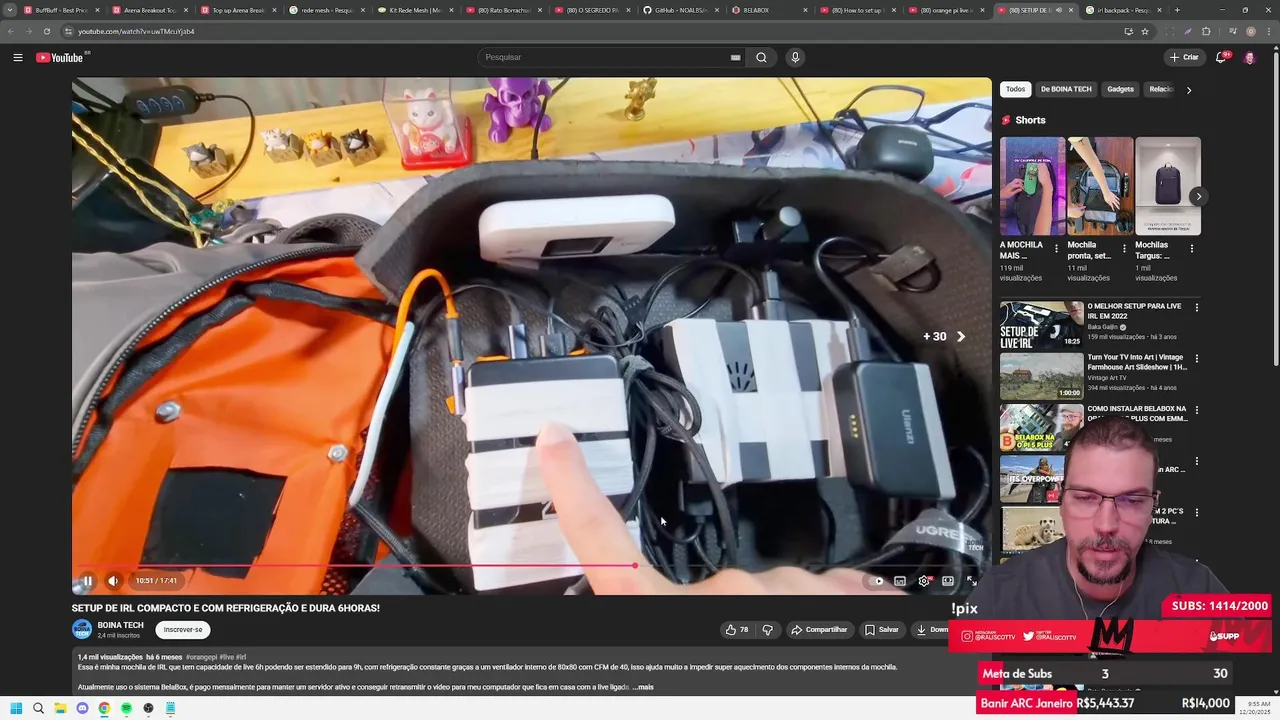
Task: Open Discord from the taskbar
Action: [x=82, y=709]
